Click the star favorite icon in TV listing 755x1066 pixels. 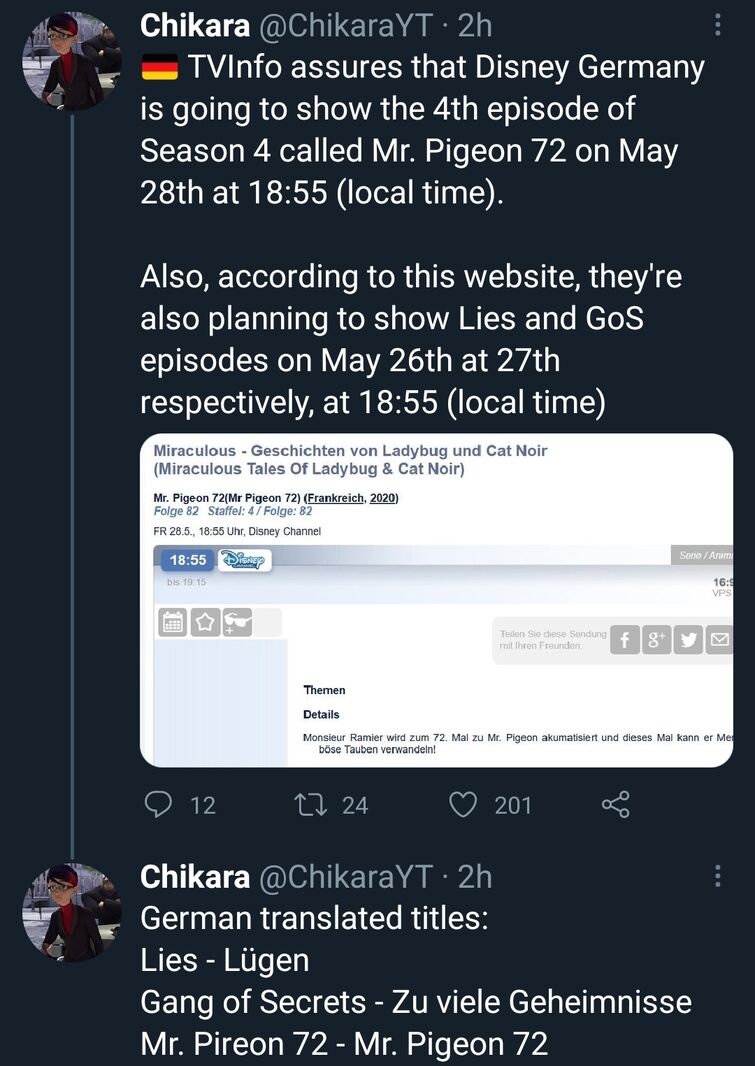tap(205, 622)
